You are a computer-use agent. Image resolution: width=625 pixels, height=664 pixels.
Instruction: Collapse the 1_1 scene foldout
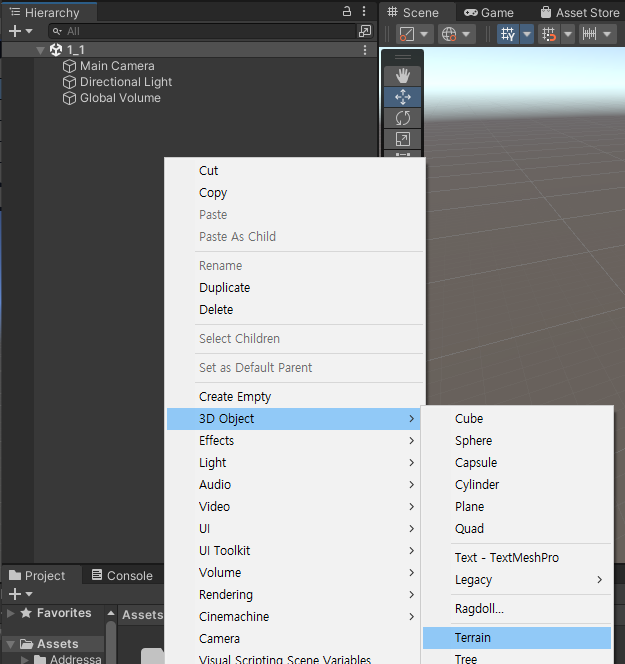(40, 50)
